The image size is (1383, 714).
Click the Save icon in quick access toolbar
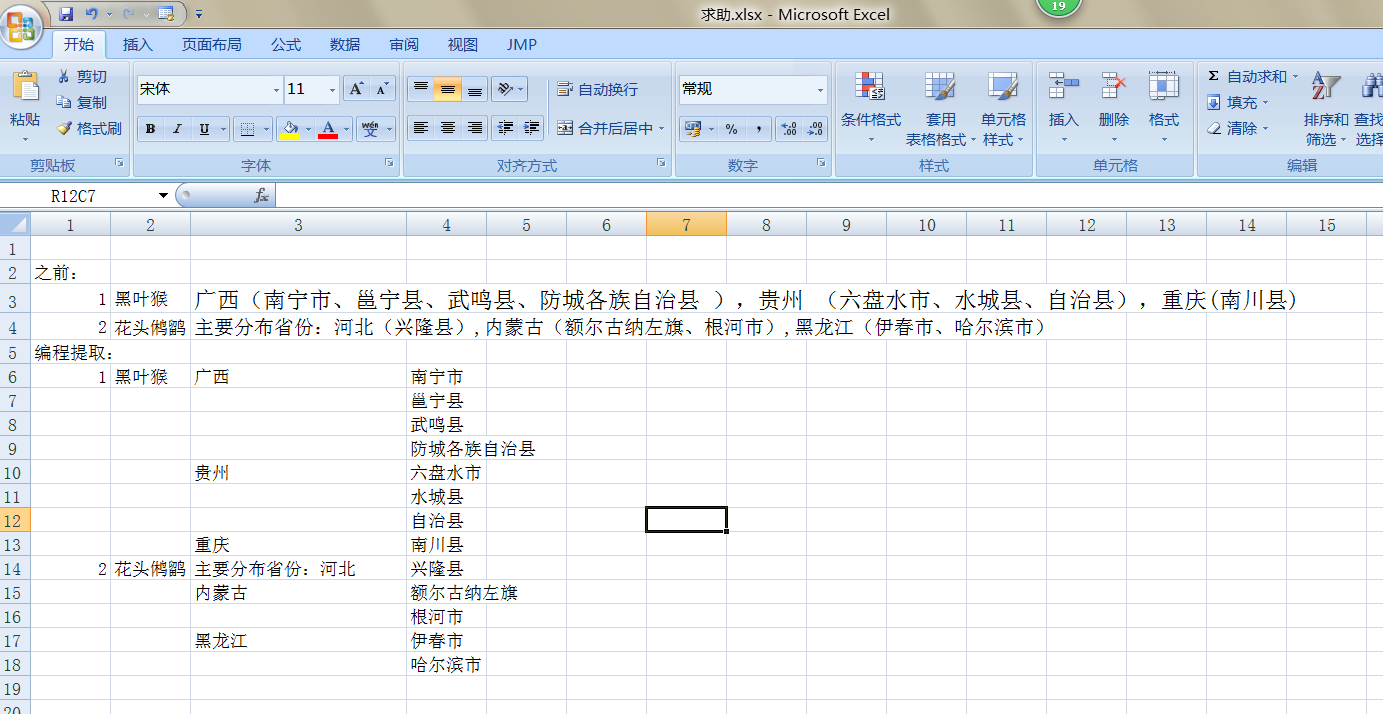(x=66, y=14)
